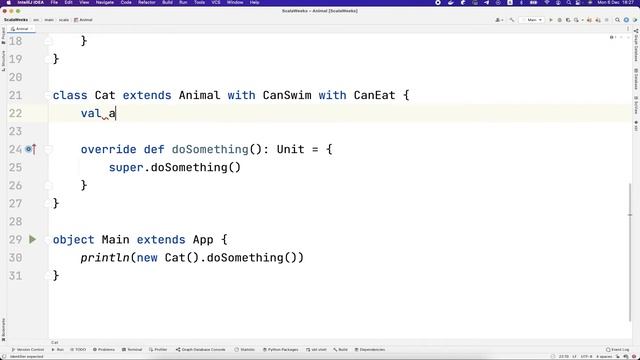This screenshot has width=640, height=360.
Task: Open the Main run configuration dropdown
Action: click(x=532, y=20)
